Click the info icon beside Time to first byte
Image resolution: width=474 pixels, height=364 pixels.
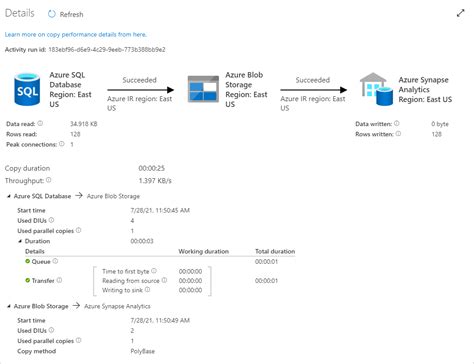(x=154, y=271)
